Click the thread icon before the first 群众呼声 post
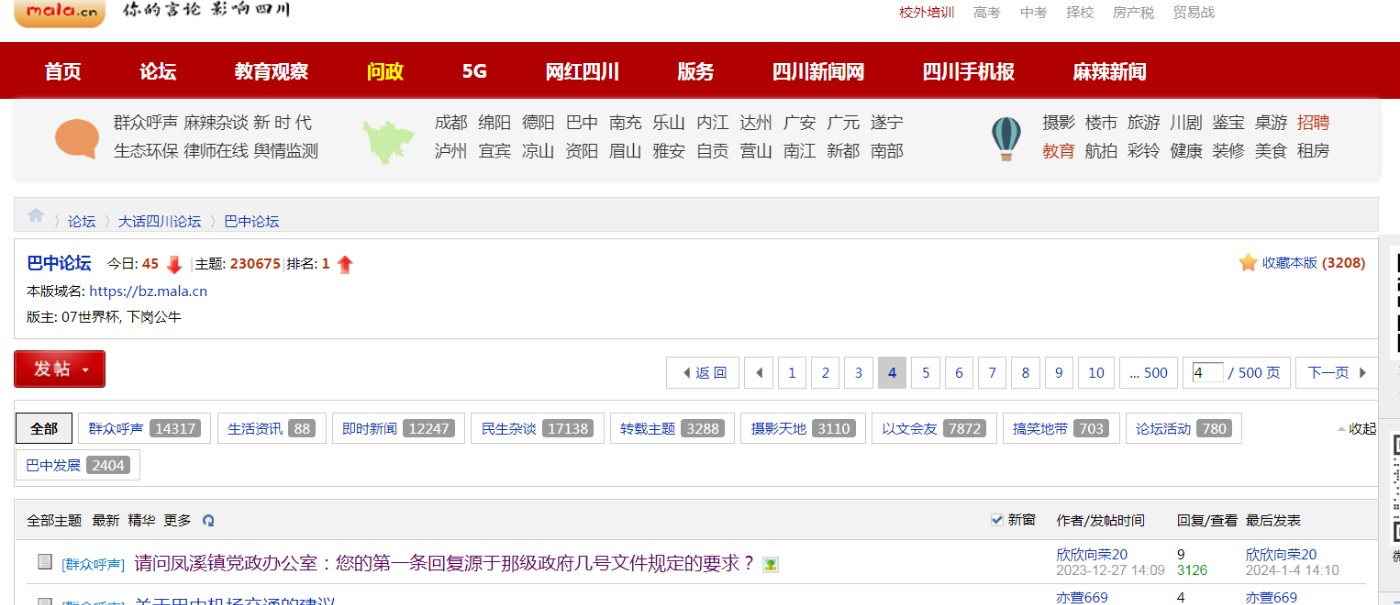The width and height of the screenshot is (1400, 605). click(44, 563)
